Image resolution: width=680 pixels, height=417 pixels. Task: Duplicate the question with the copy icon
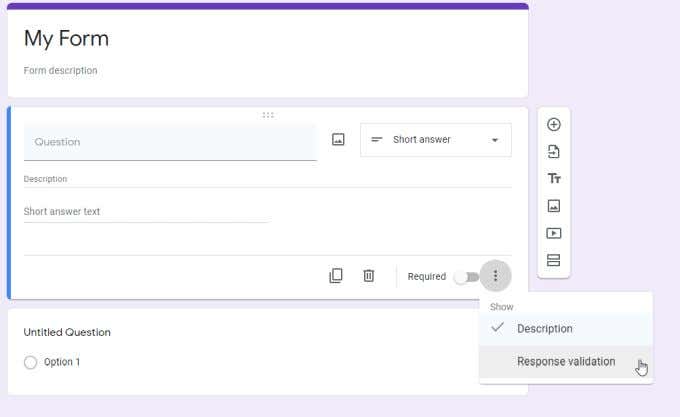pos(336,276)
